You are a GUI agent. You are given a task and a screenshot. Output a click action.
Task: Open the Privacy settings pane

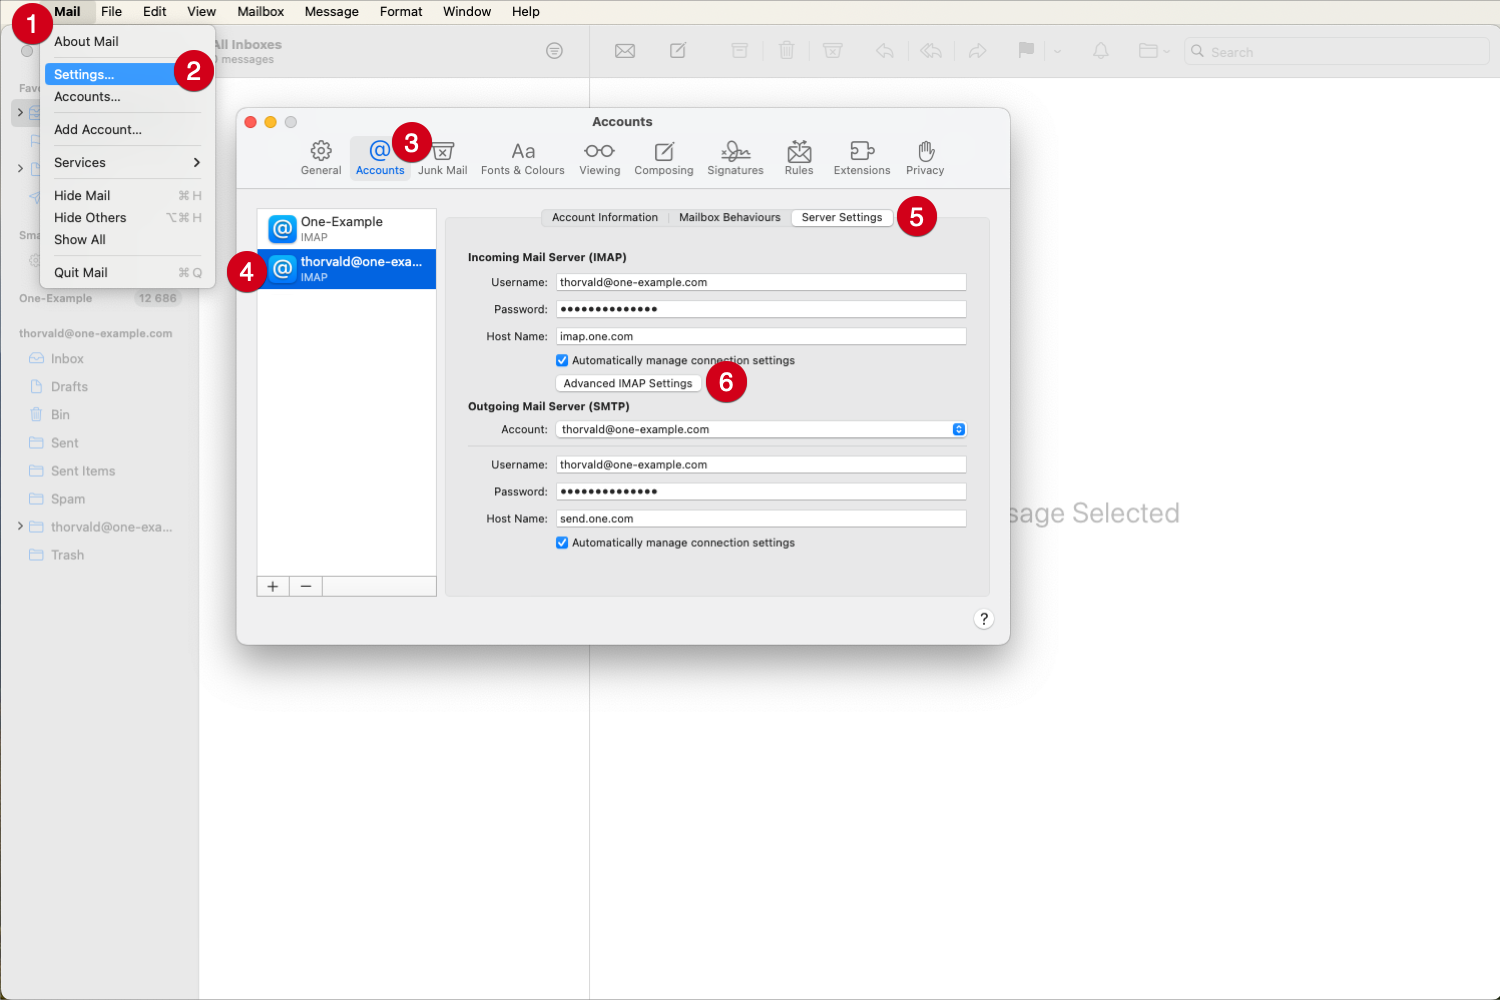pos(924,157)
